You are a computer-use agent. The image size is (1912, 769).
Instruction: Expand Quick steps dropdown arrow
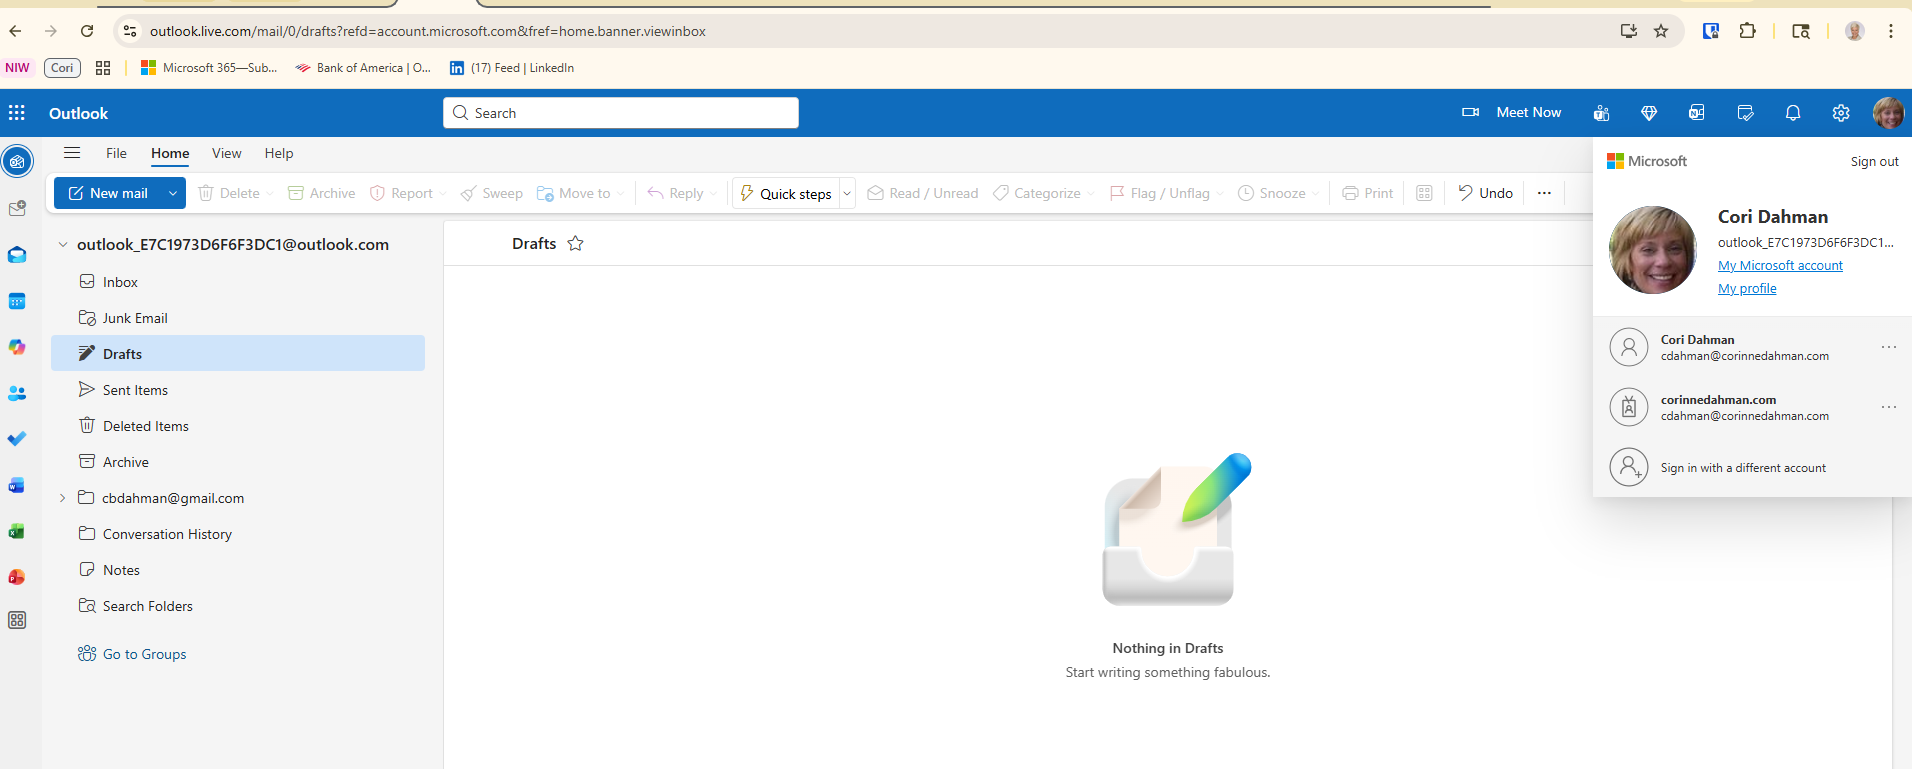click(x=847, y=193)
